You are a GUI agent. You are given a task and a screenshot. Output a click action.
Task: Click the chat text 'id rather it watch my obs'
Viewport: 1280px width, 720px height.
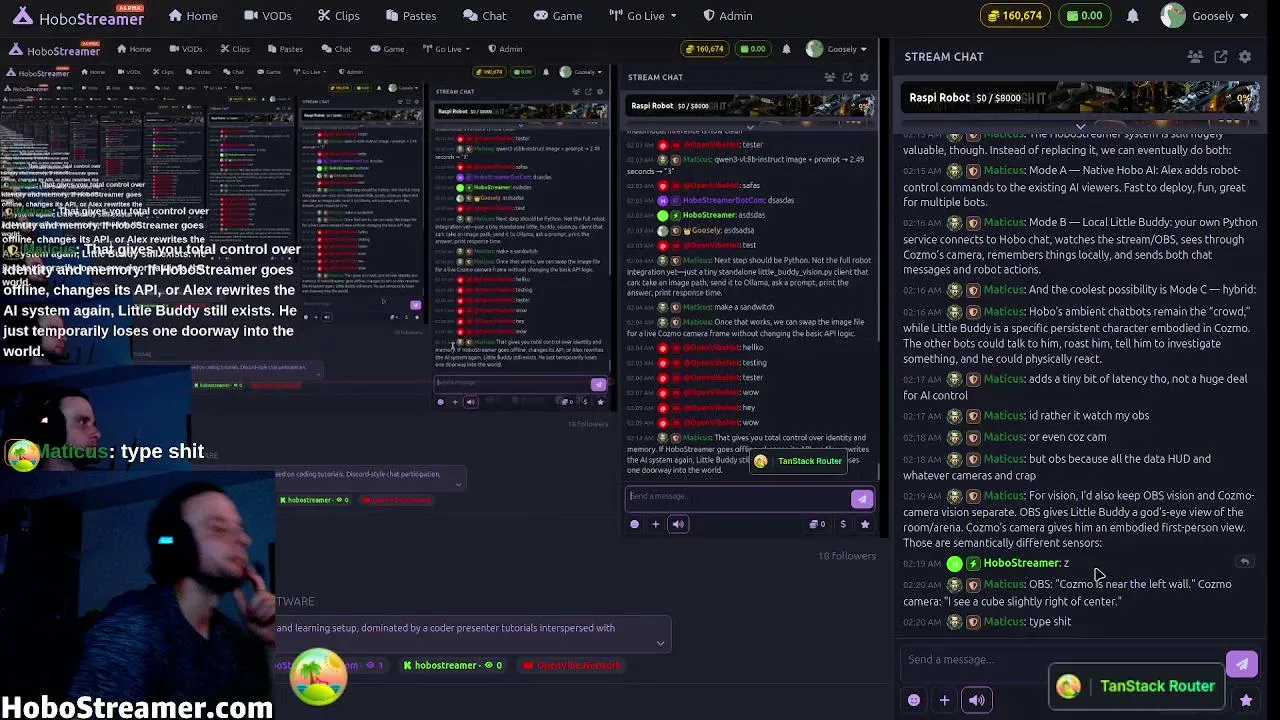click(x=1089, y=416)
